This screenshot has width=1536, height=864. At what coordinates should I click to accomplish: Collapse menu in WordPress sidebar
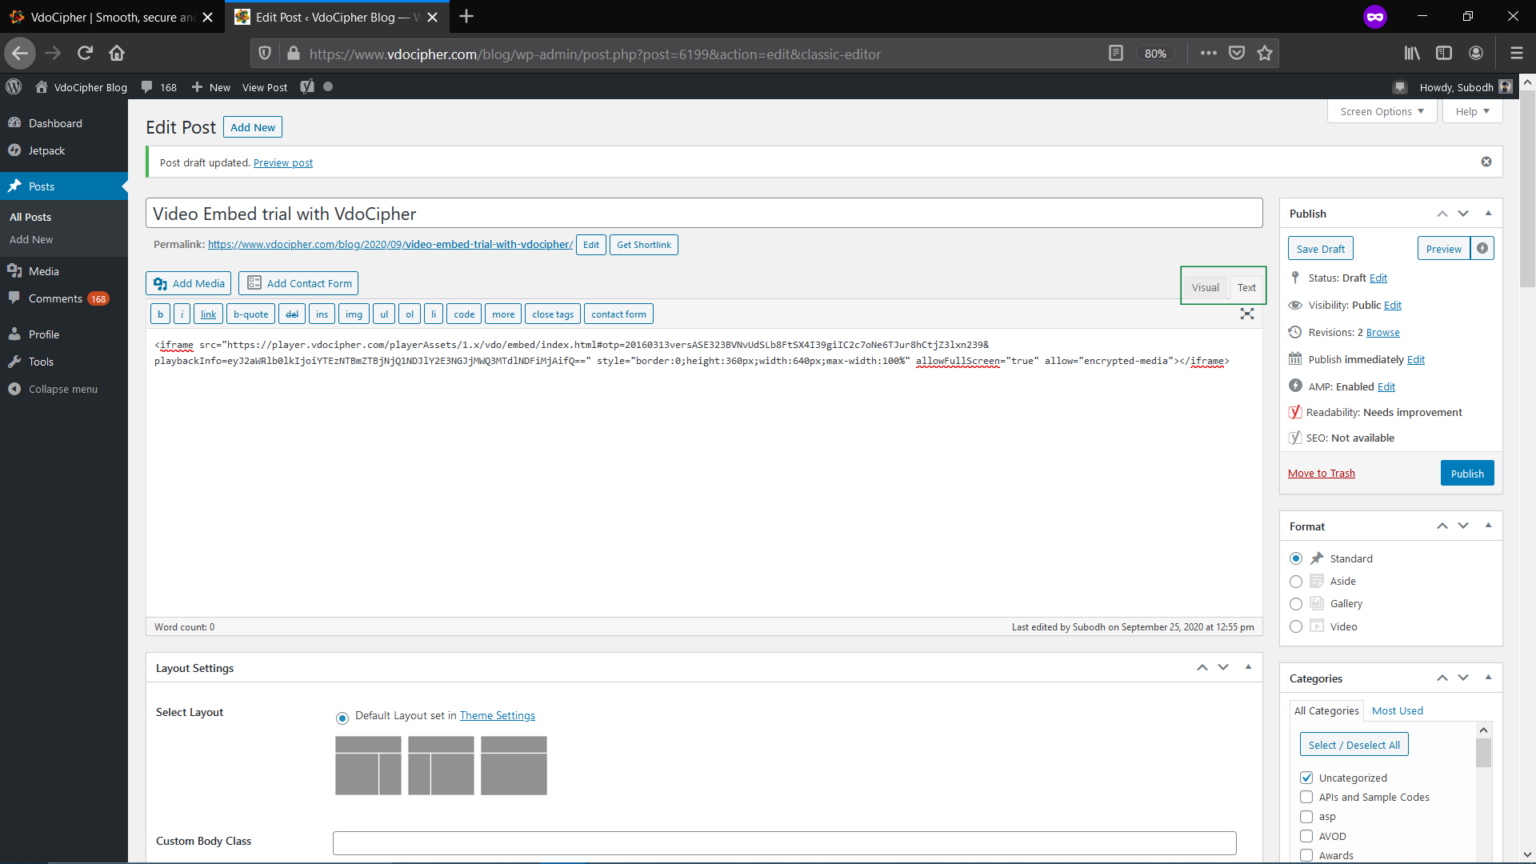pos(62,389)
